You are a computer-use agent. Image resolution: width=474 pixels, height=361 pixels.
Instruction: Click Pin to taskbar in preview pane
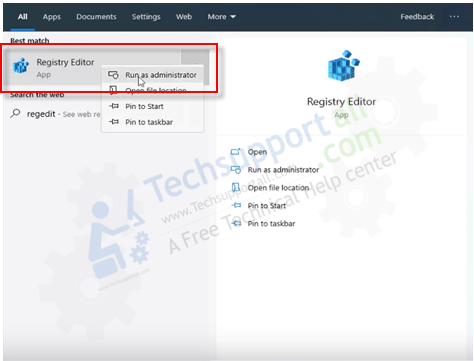point(271,224)
